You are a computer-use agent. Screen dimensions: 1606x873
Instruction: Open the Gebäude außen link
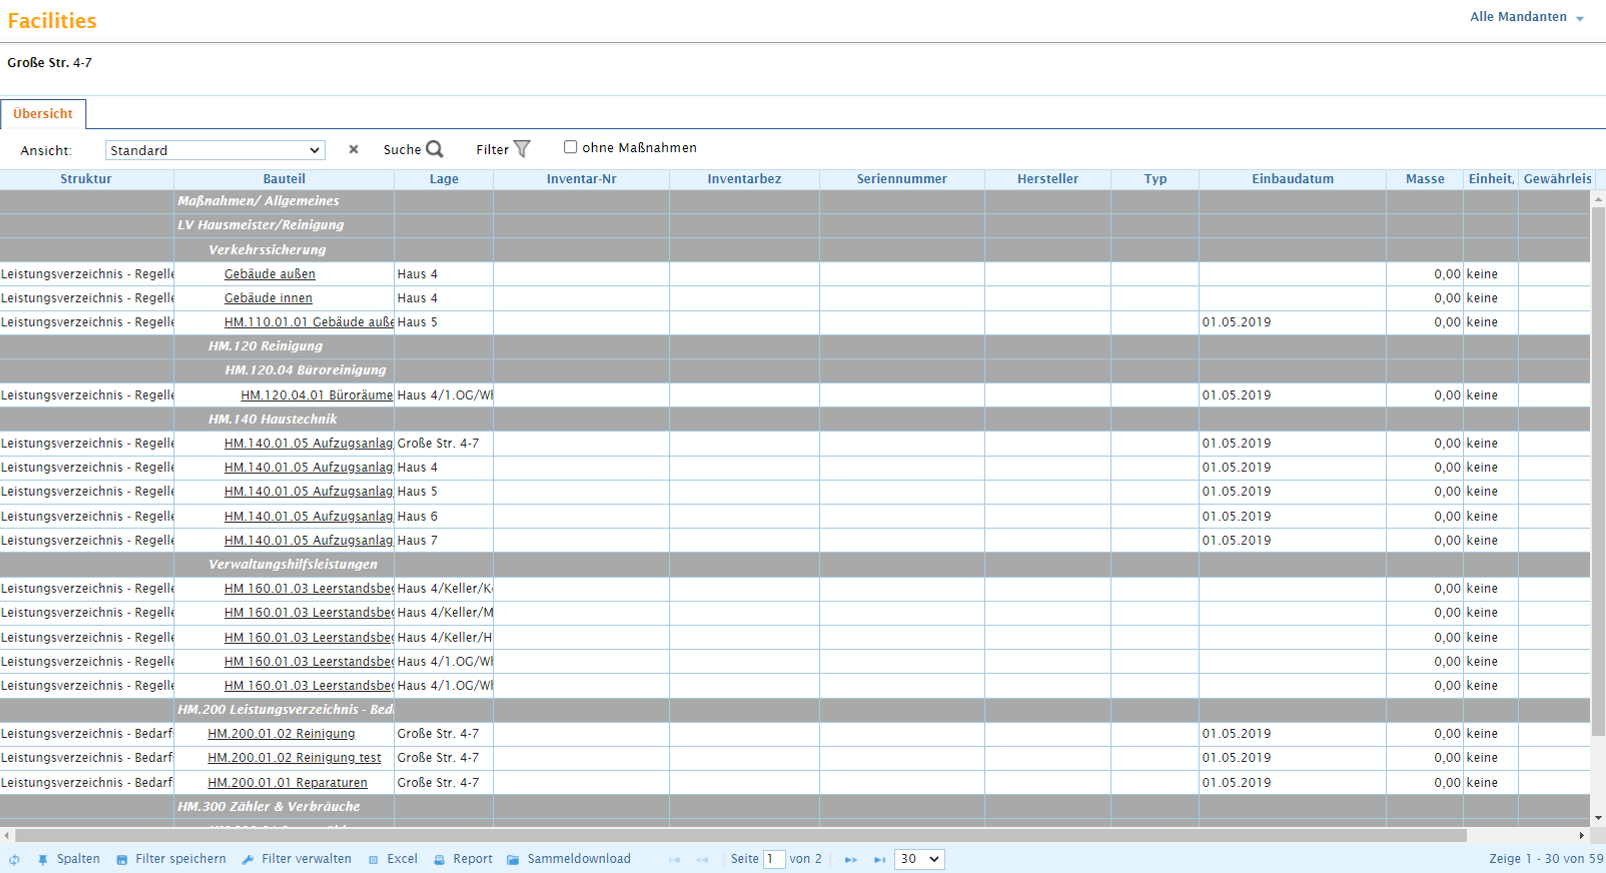pos(269,274)
